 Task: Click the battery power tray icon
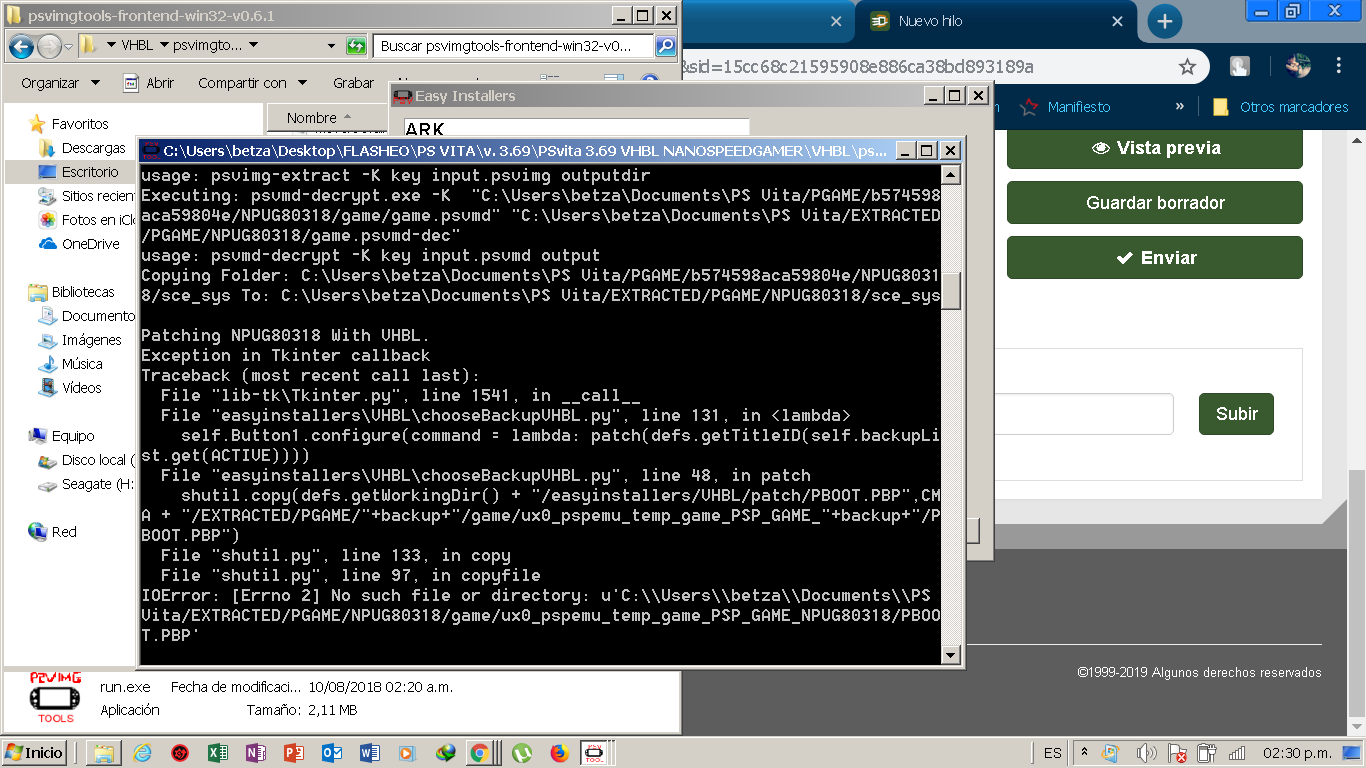point(1207,753)
